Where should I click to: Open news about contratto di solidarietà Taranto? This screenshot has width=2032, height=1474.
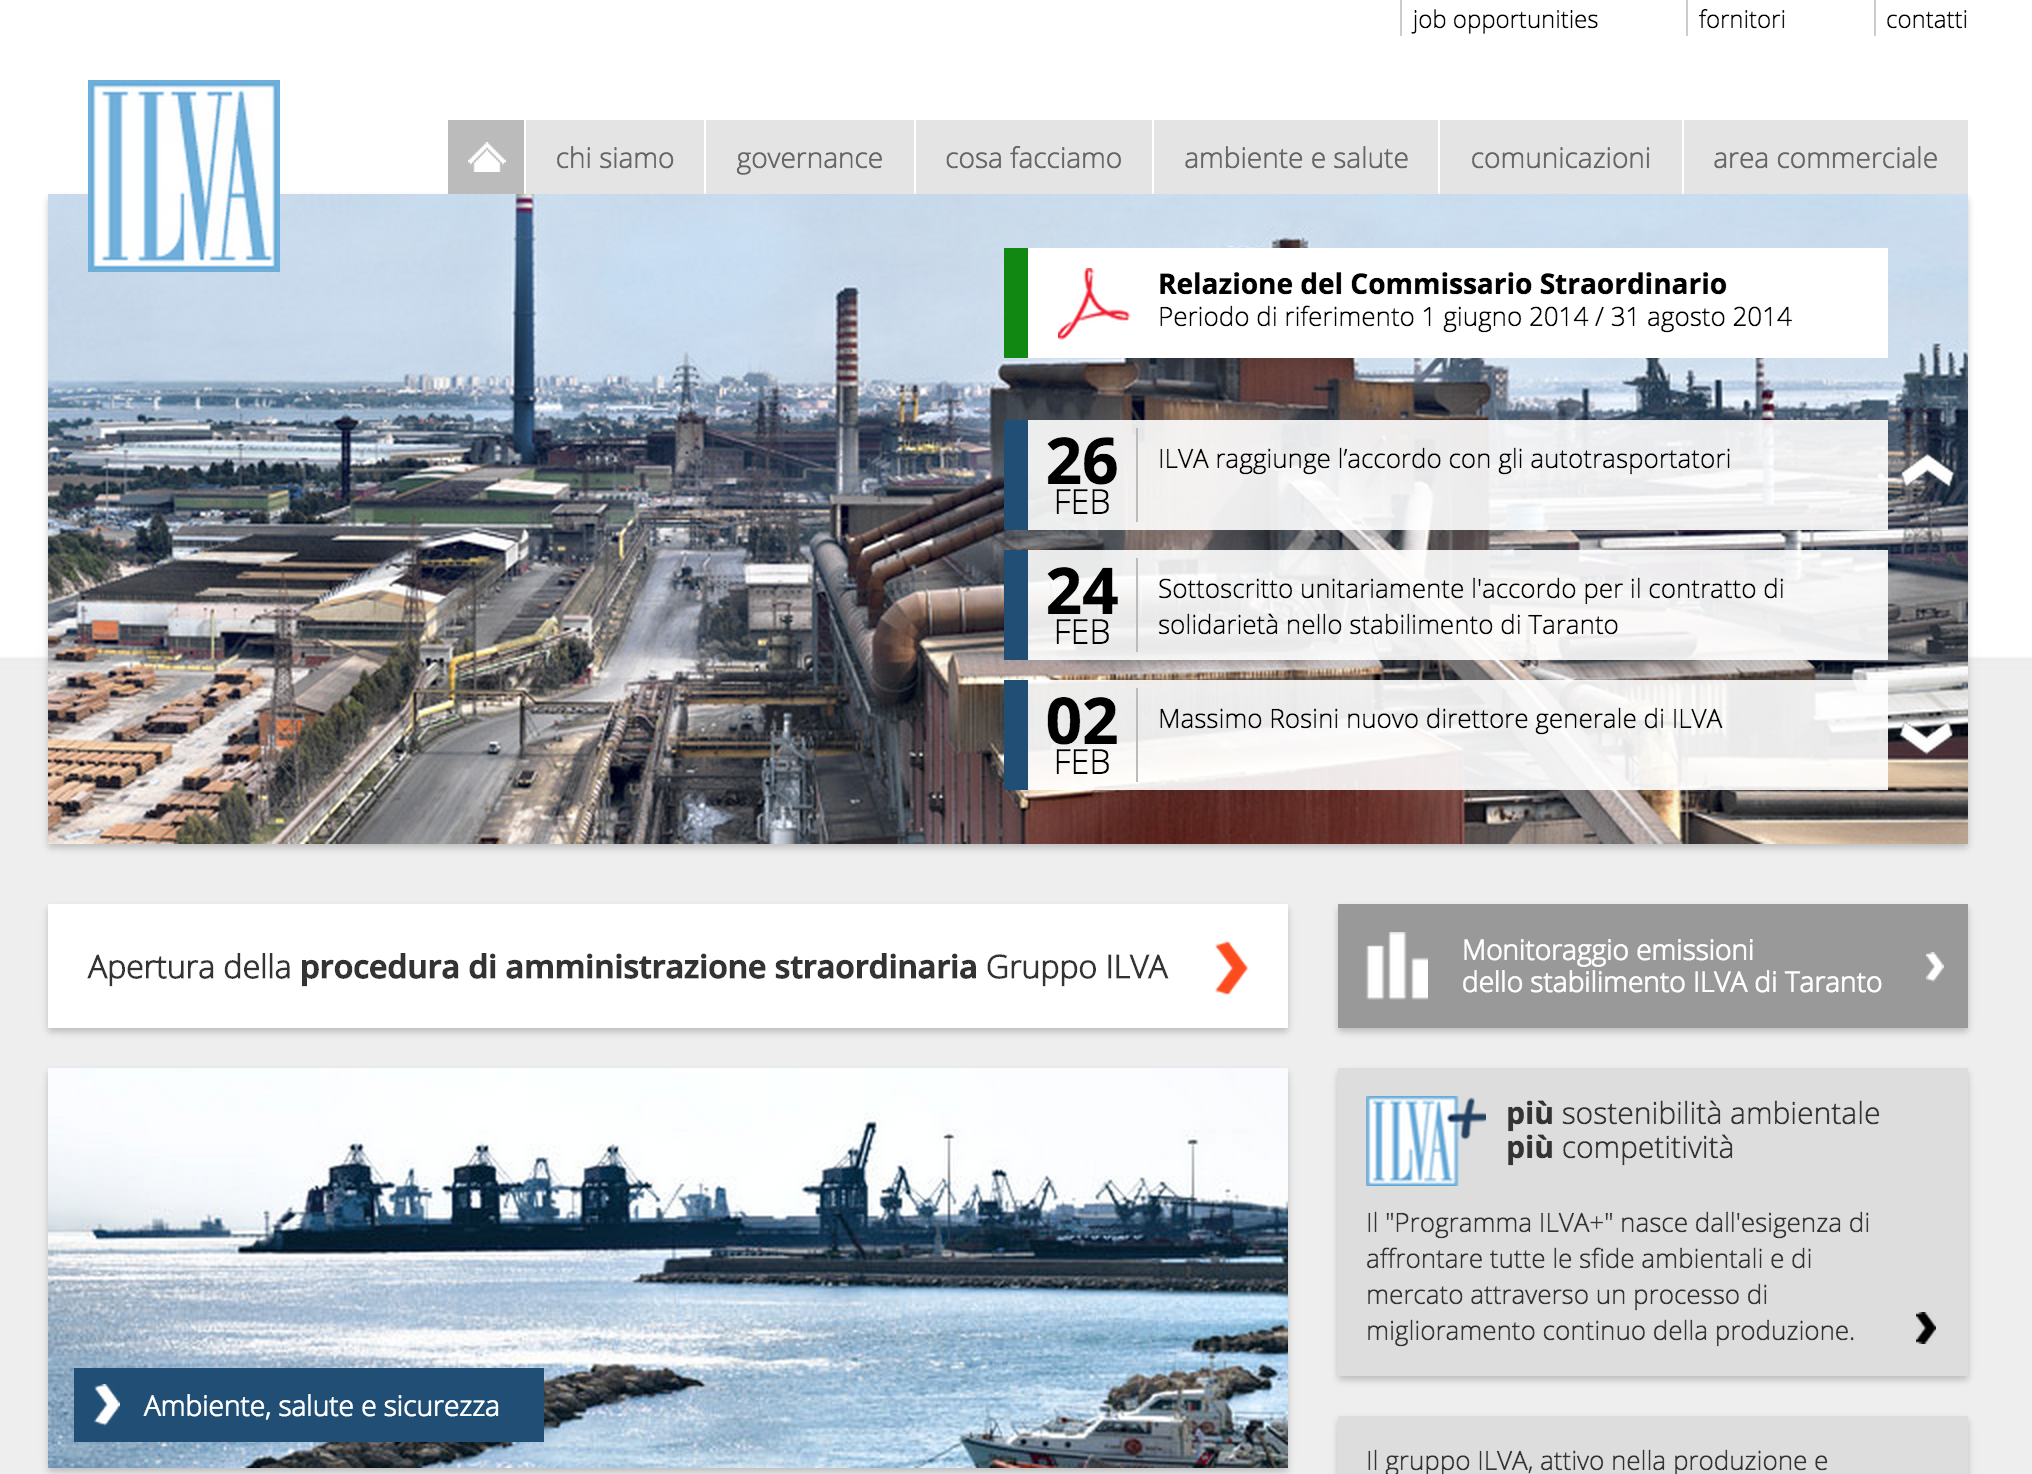(1470, 606)
